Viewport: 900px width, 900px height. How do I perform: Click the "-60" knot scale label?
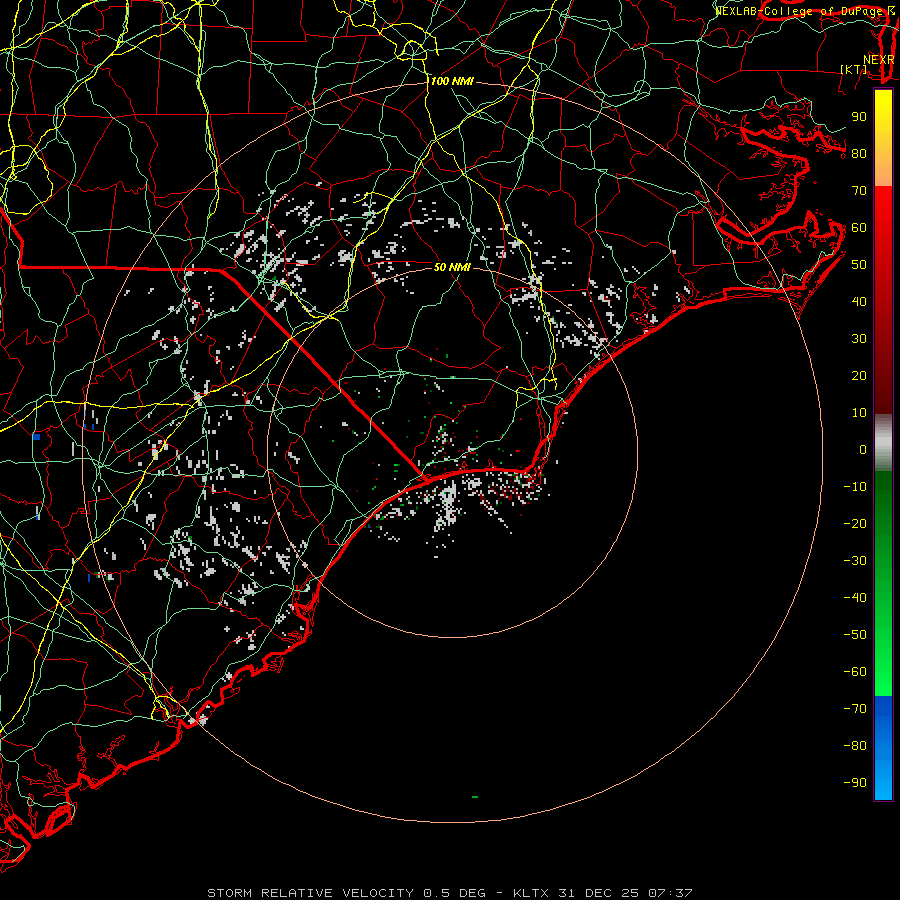pos(855,672)
